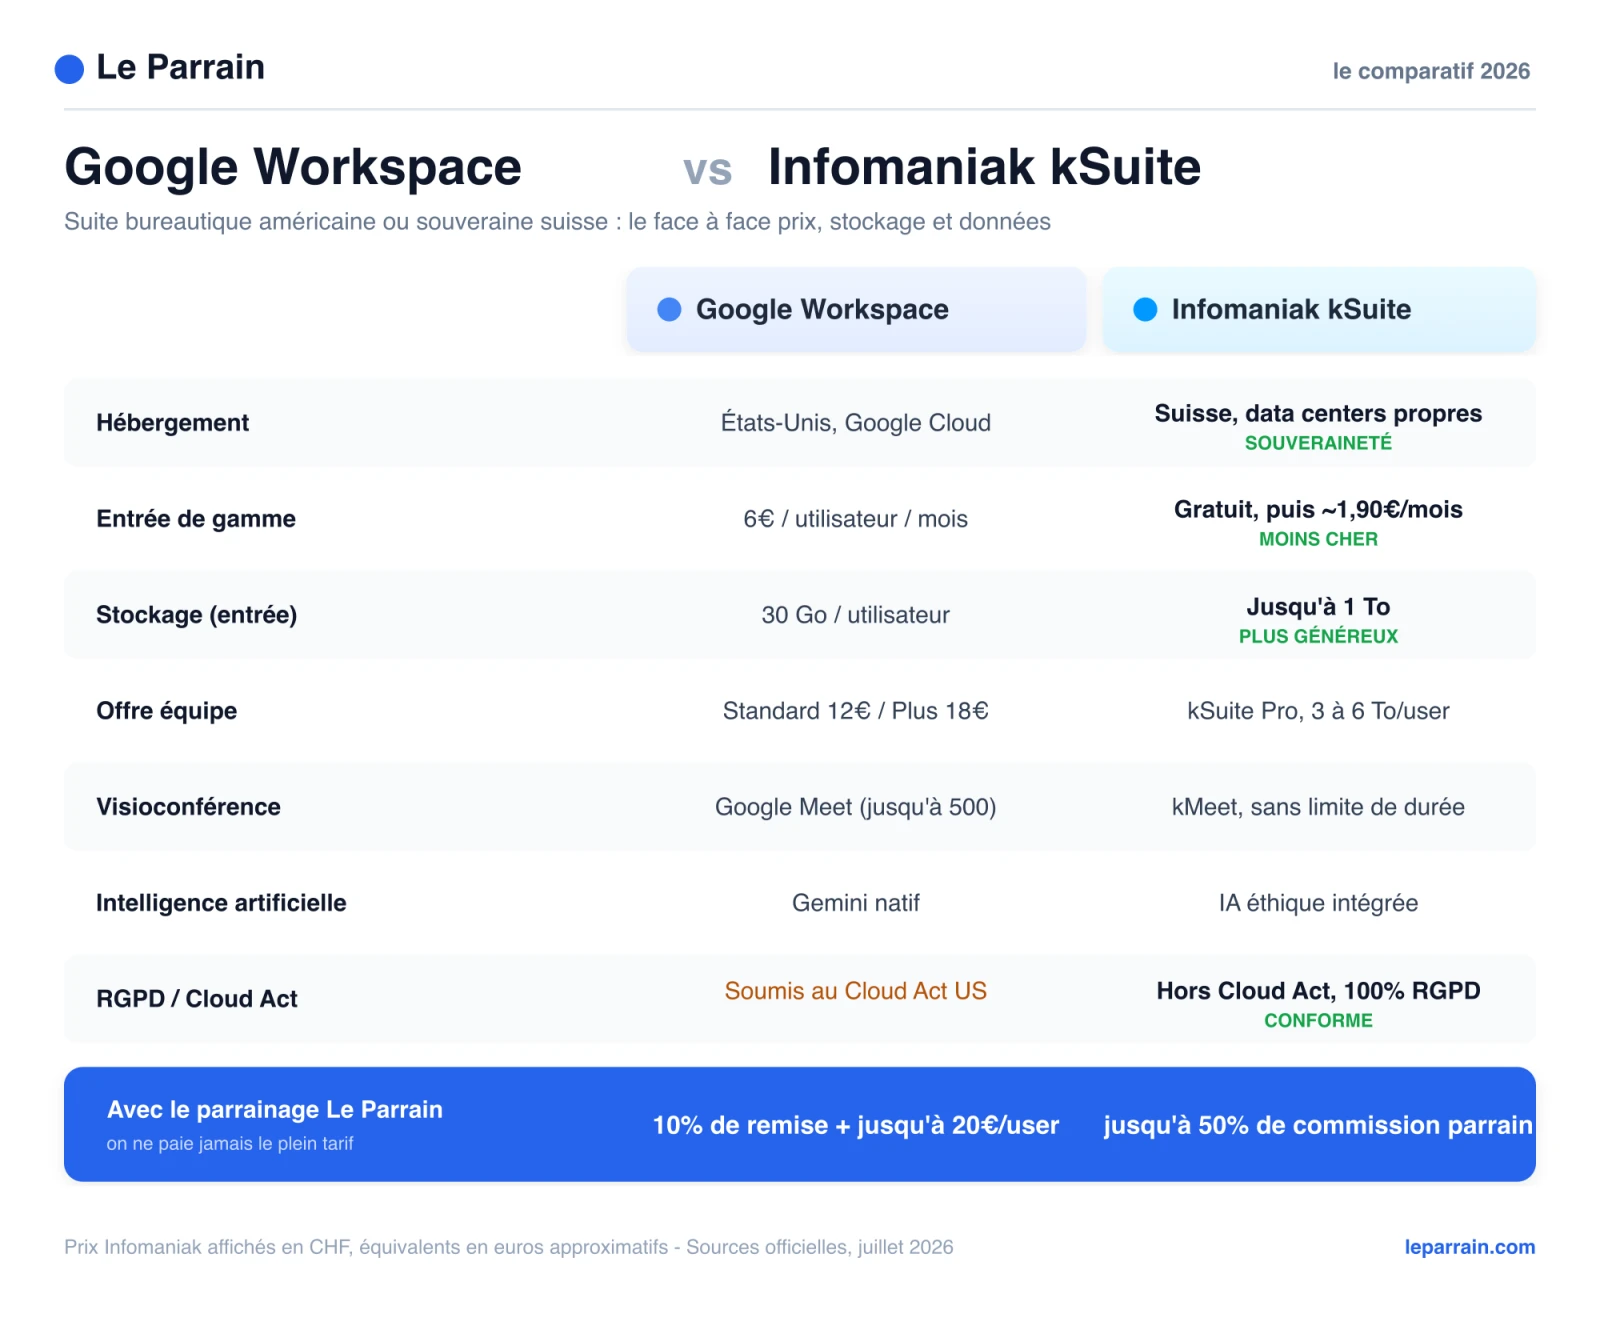1600x1334 pixels.
Task: Click the 'Intelligence artificielle' row label
Action: [221, 903]
